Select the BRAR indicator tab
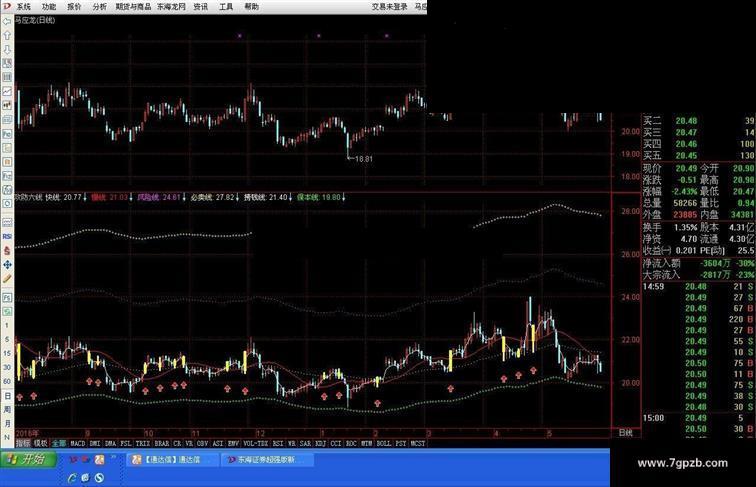 pos(162,443)
